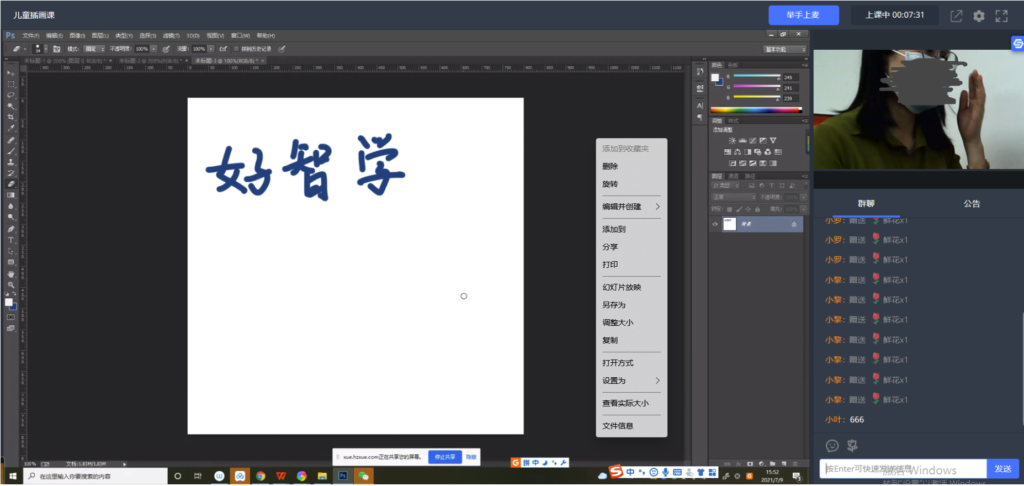
Task: Add a Curves adjustment
Action: pos(753,140)
